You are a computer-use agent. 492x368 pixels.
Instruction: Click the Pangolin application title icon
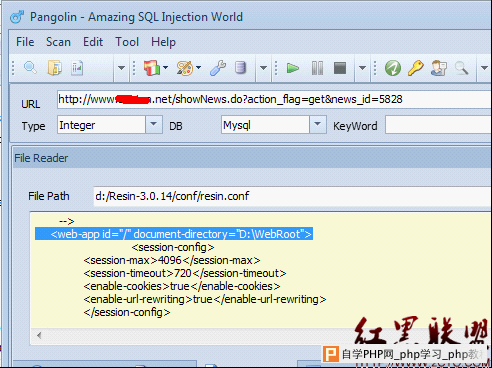17,17
